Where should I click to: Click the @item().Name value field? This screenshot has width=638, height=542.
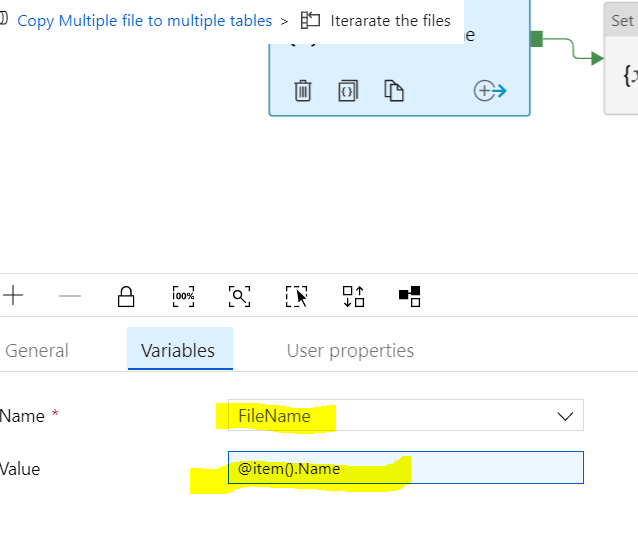click(x=406, y=468)
